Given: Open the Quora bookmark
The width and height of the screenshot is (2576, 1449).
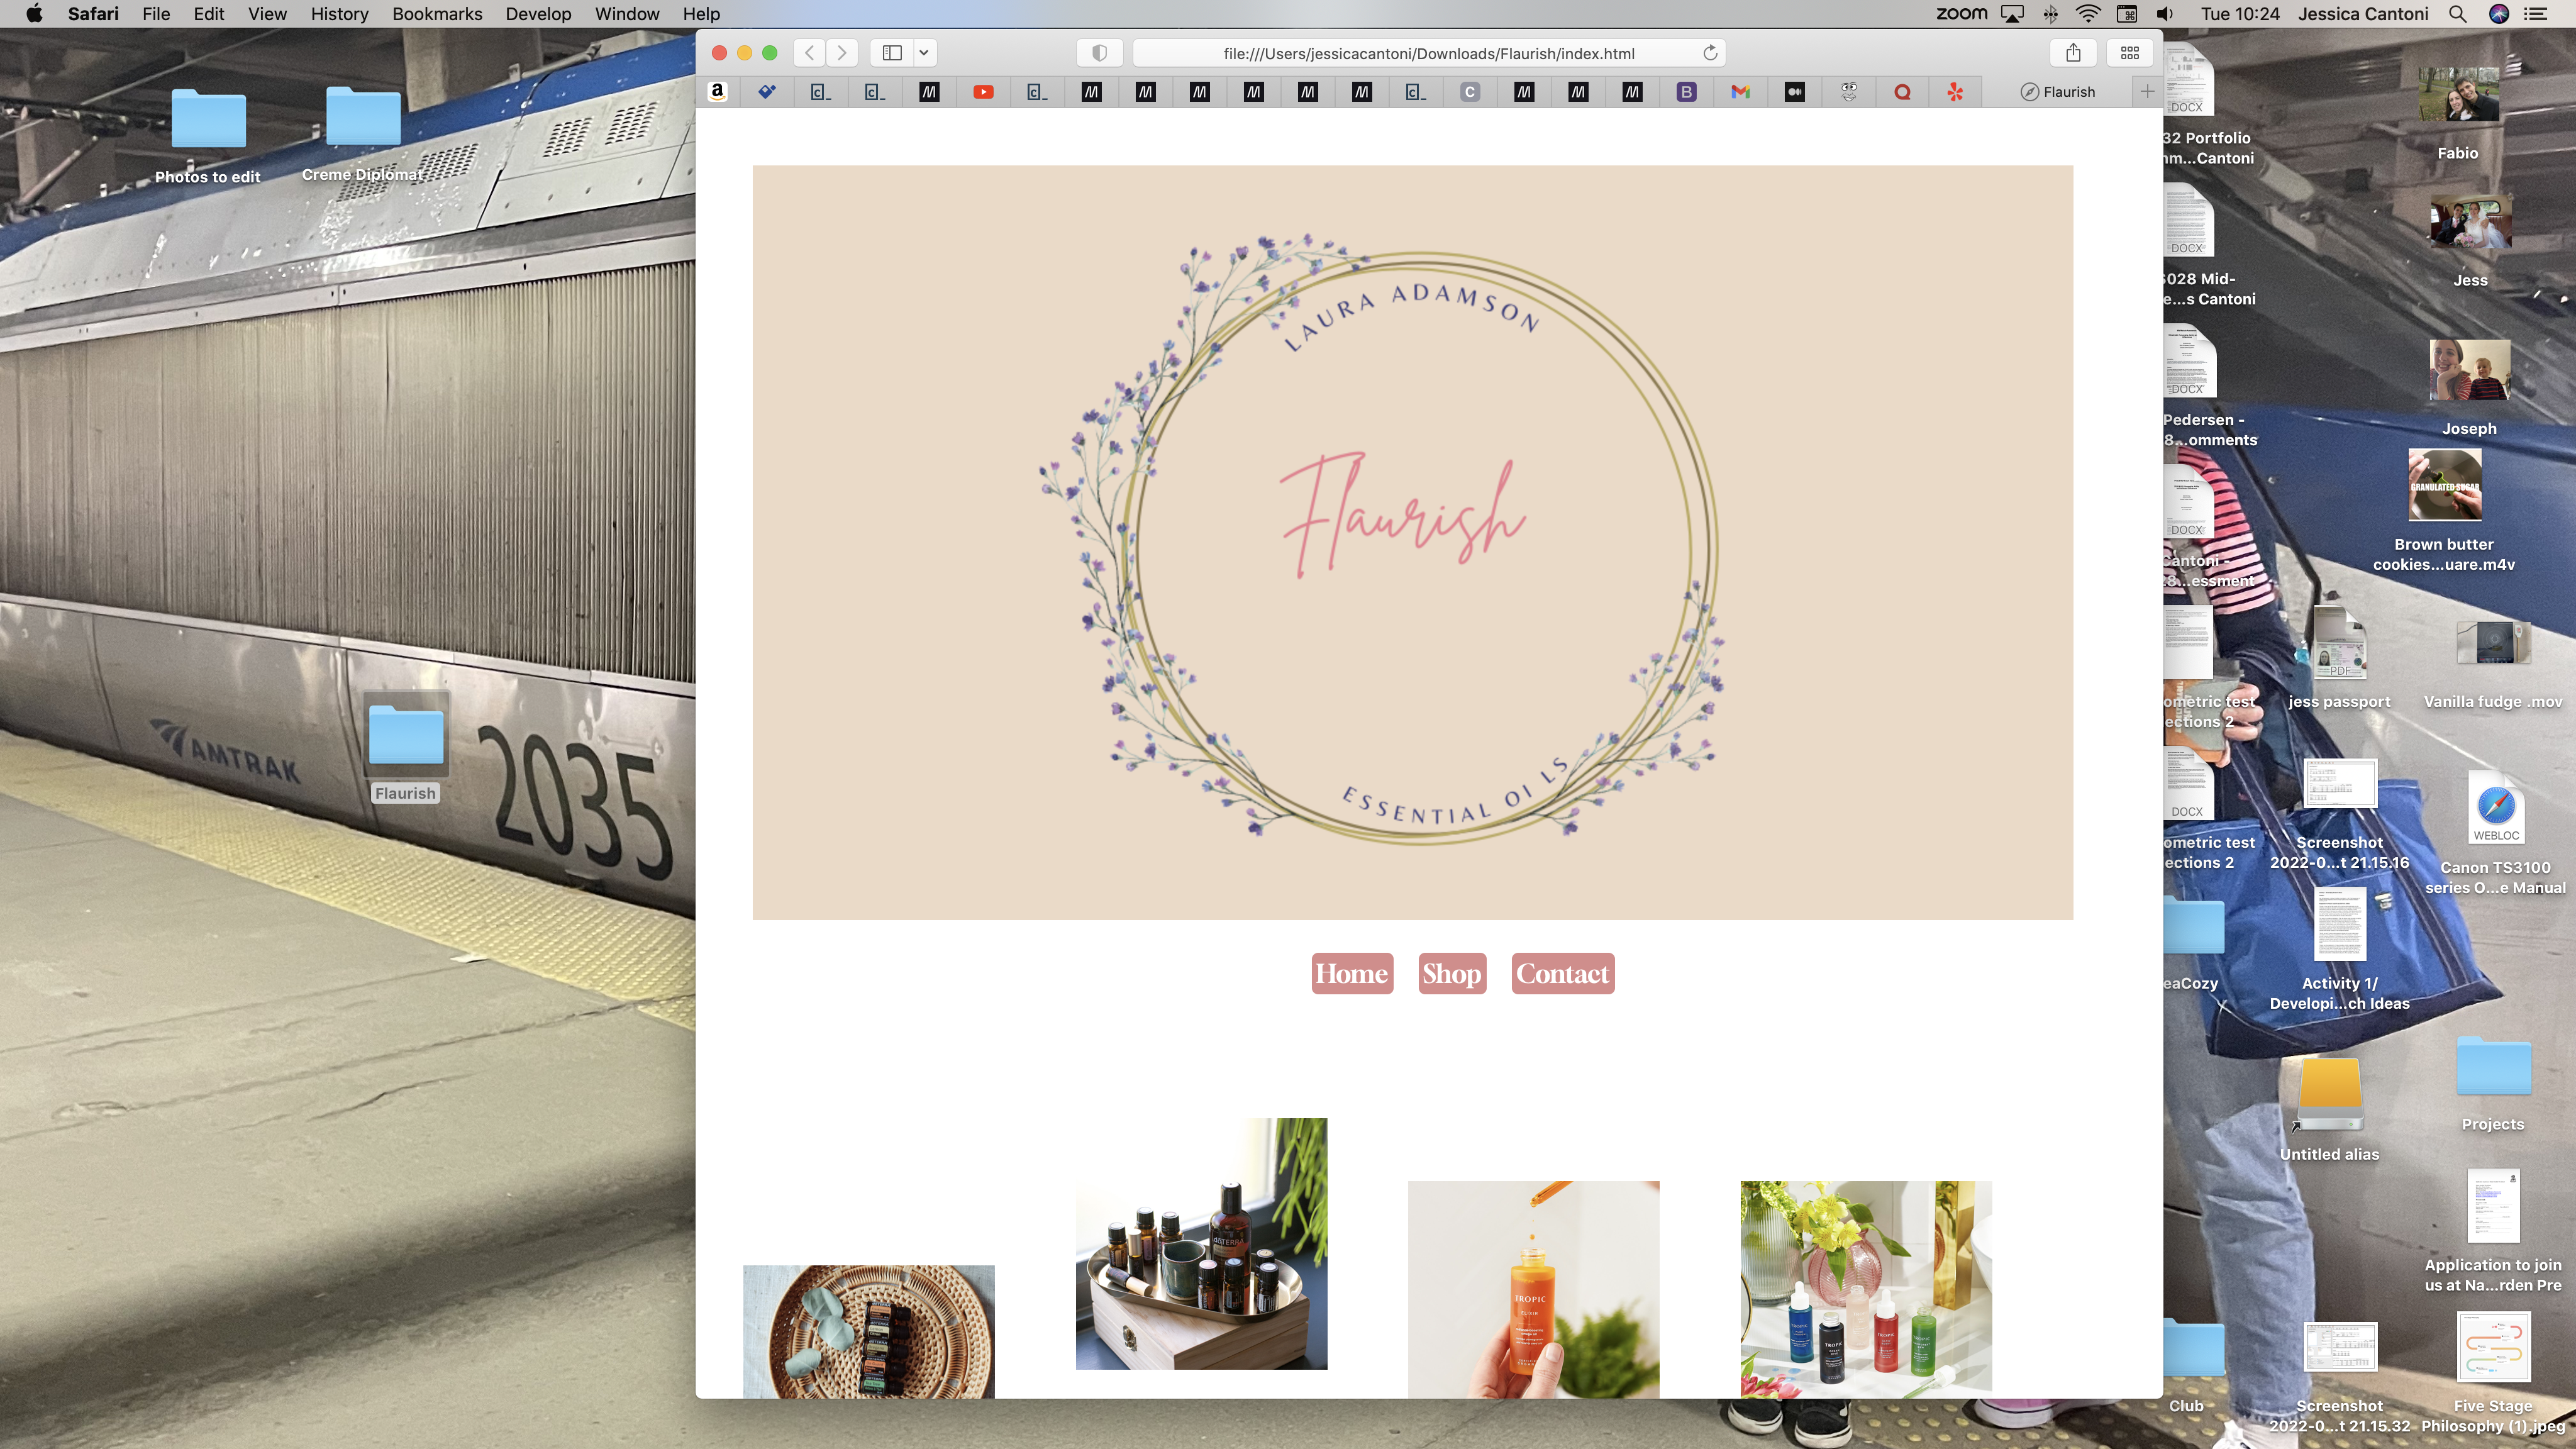Looking at the screenshot, I should tap(1902, 91).
